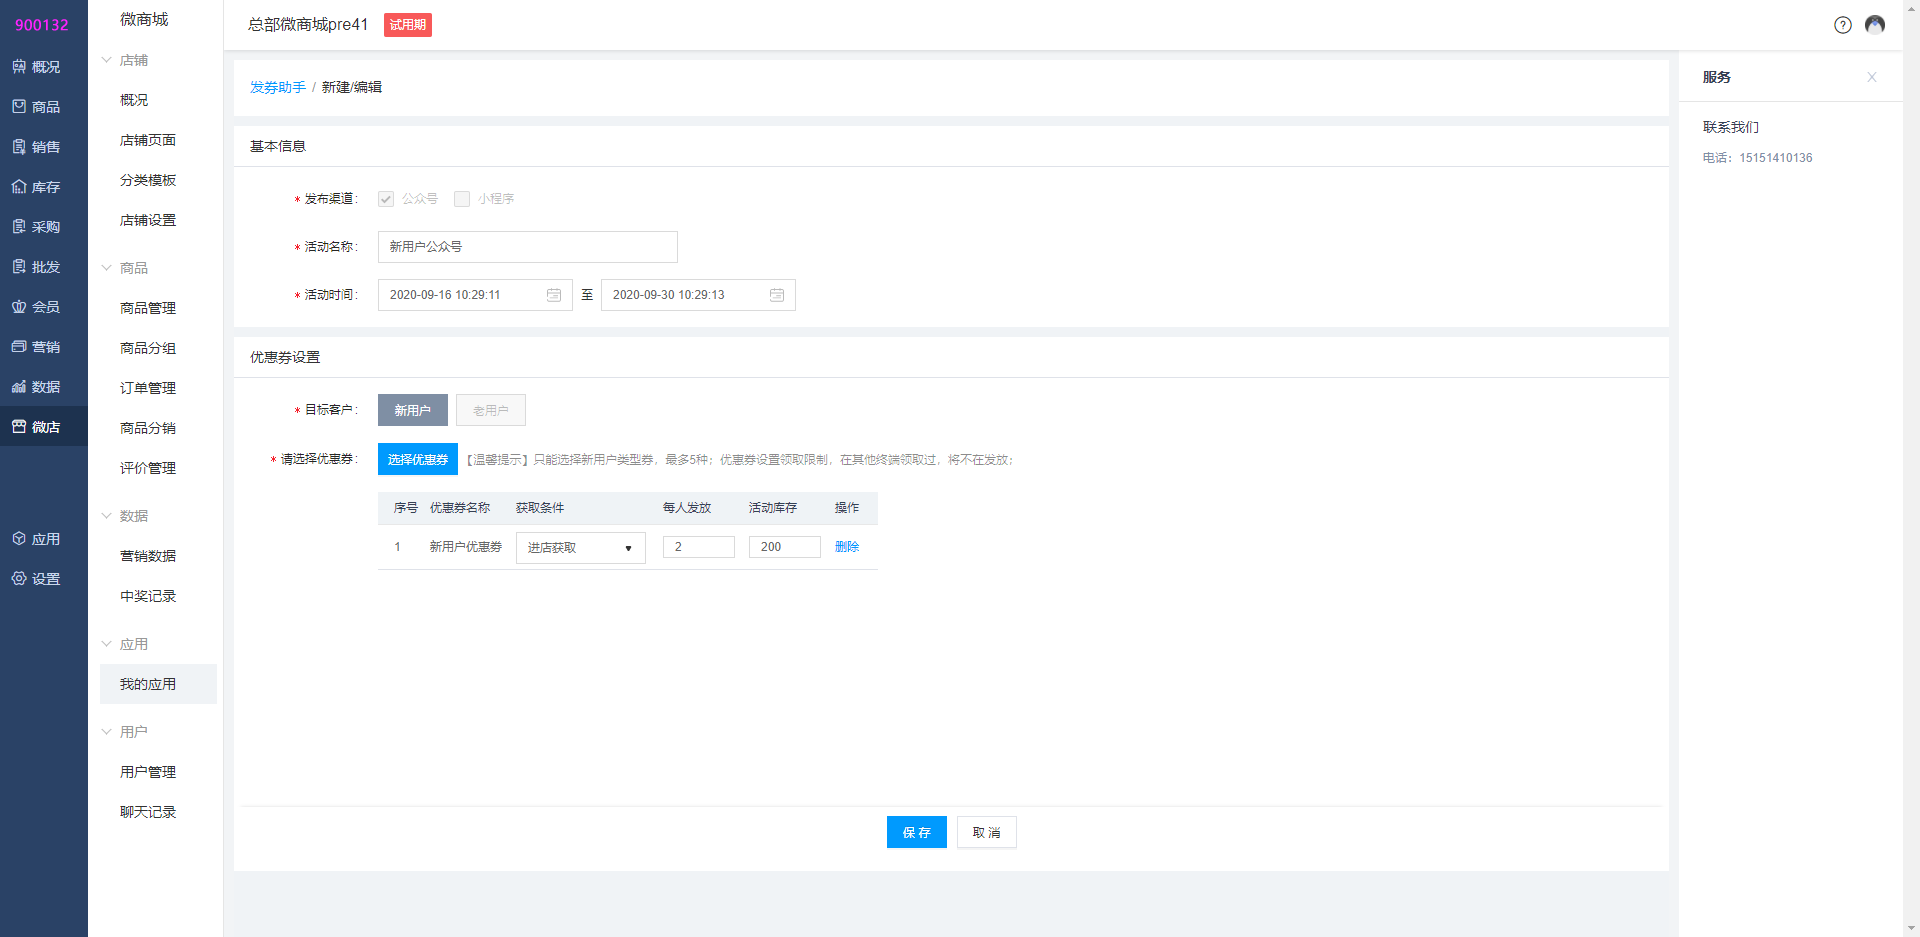Viewport: 1920px width, 937px height.
Task: Open 商品管理 in the submenu
Action: point(148,308)
